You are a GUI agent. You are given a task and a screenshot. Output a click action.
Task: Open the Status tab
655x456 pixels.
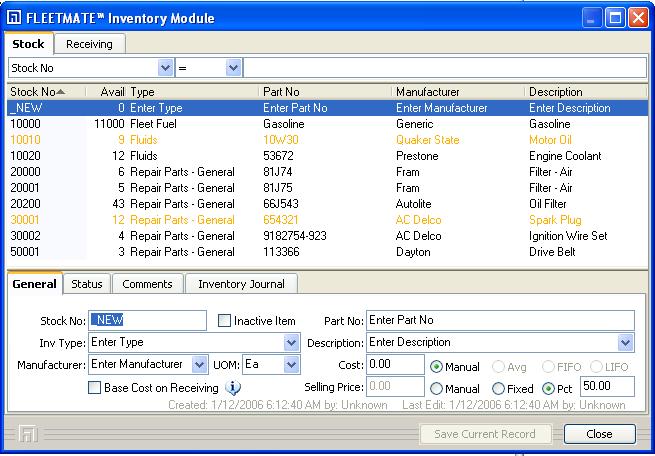[x=86, y=284]
